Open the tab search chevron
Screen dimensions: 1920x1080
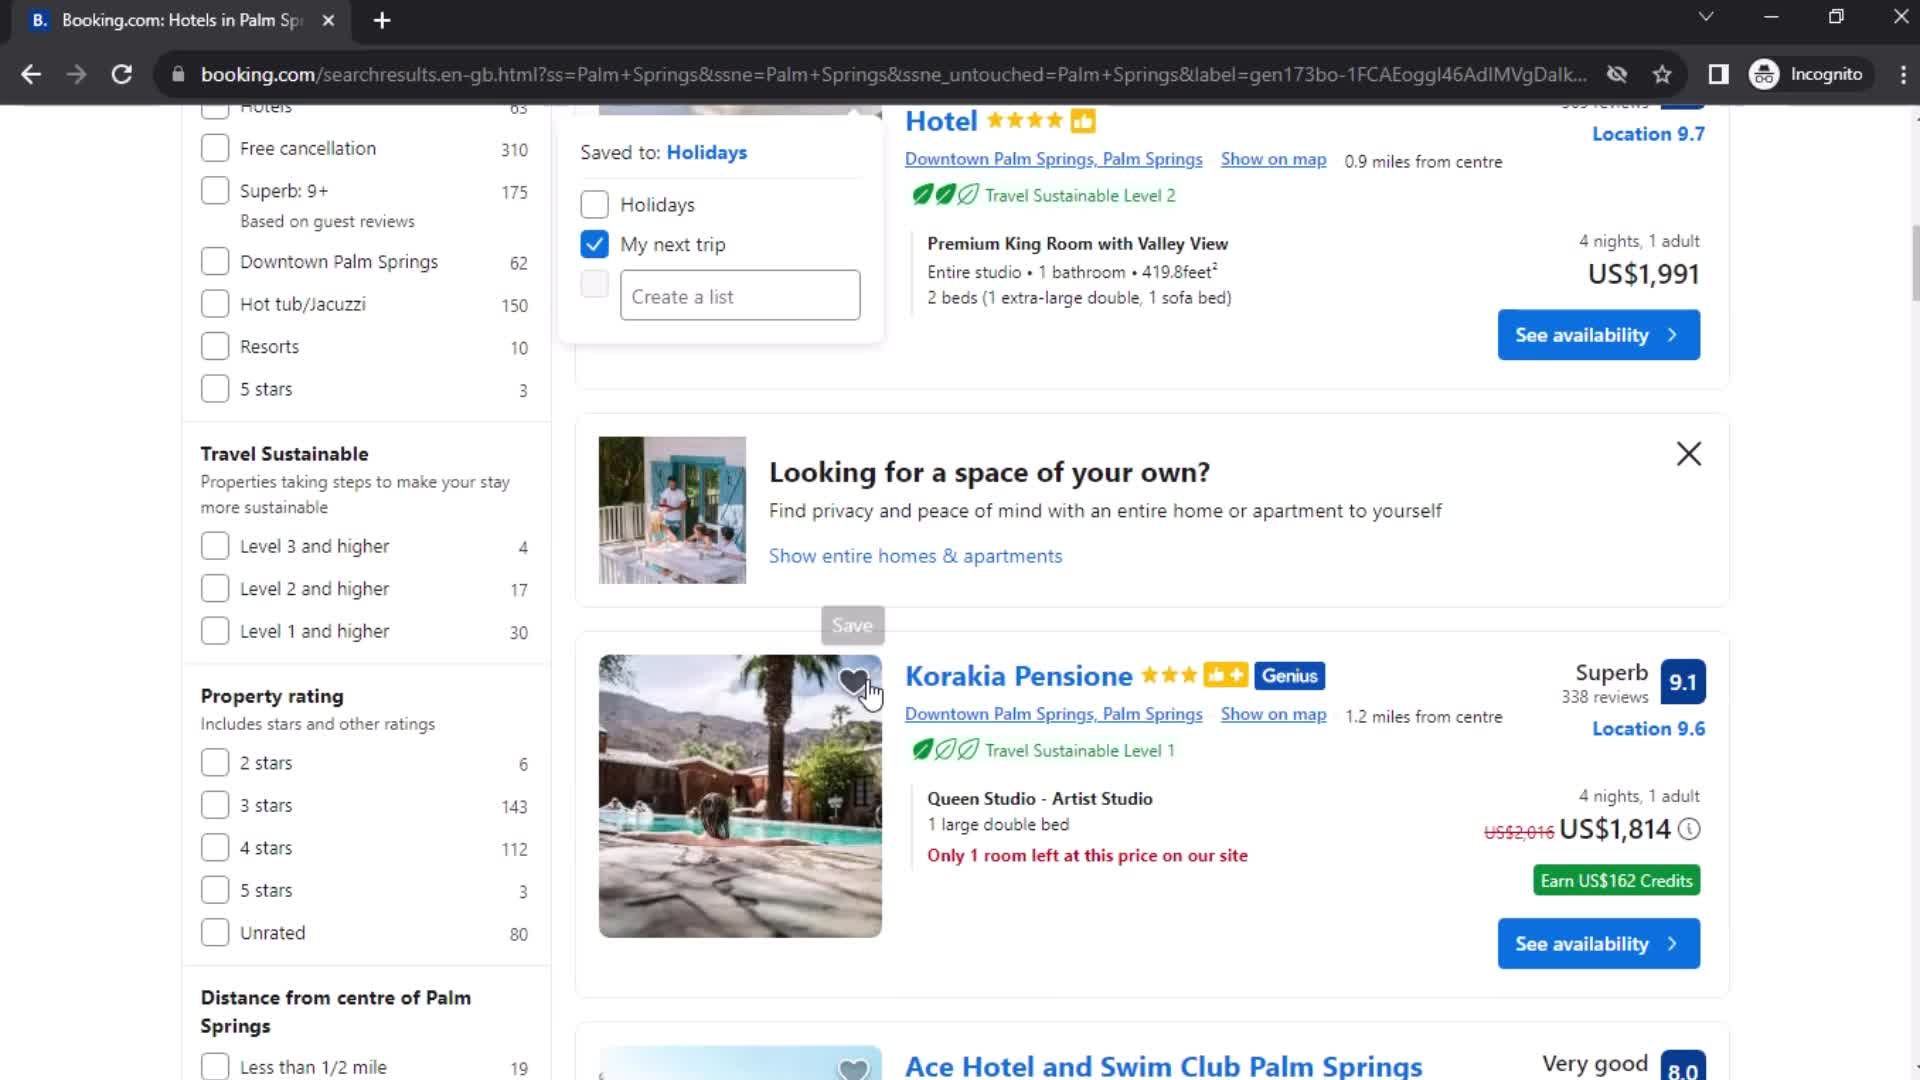click(x=1706, y=17)
